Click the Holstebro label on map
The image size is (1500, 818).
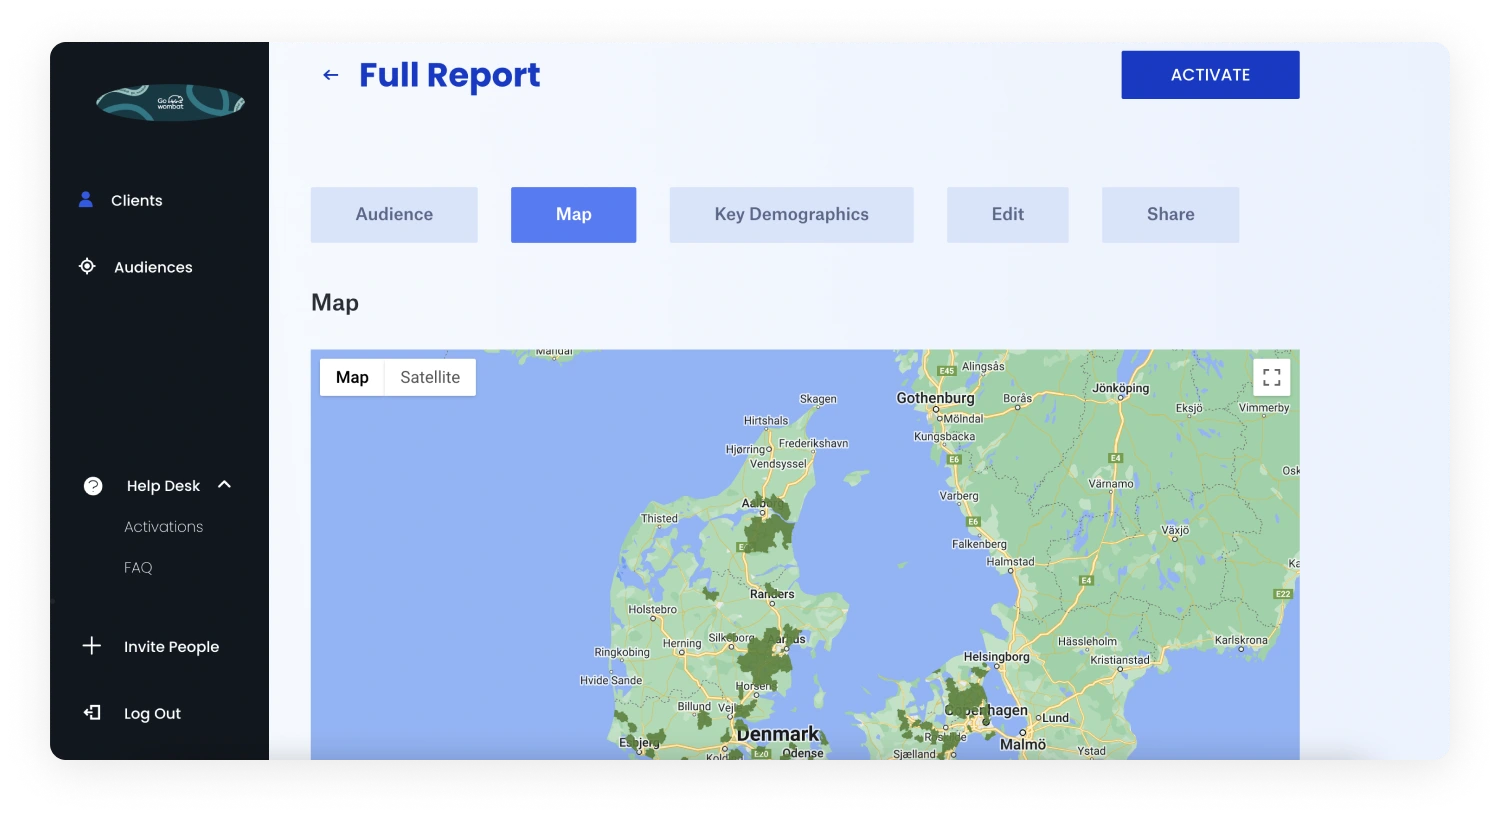coord(652,609)
